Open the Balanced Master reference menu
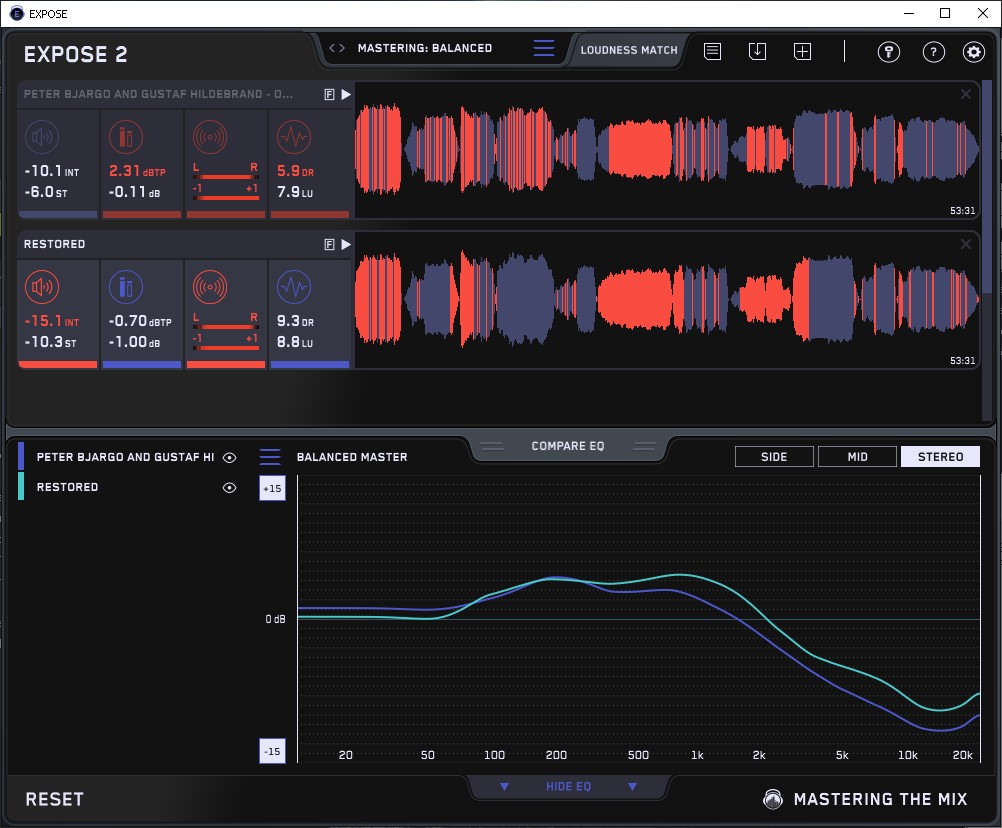 click(x=270, y=457)
